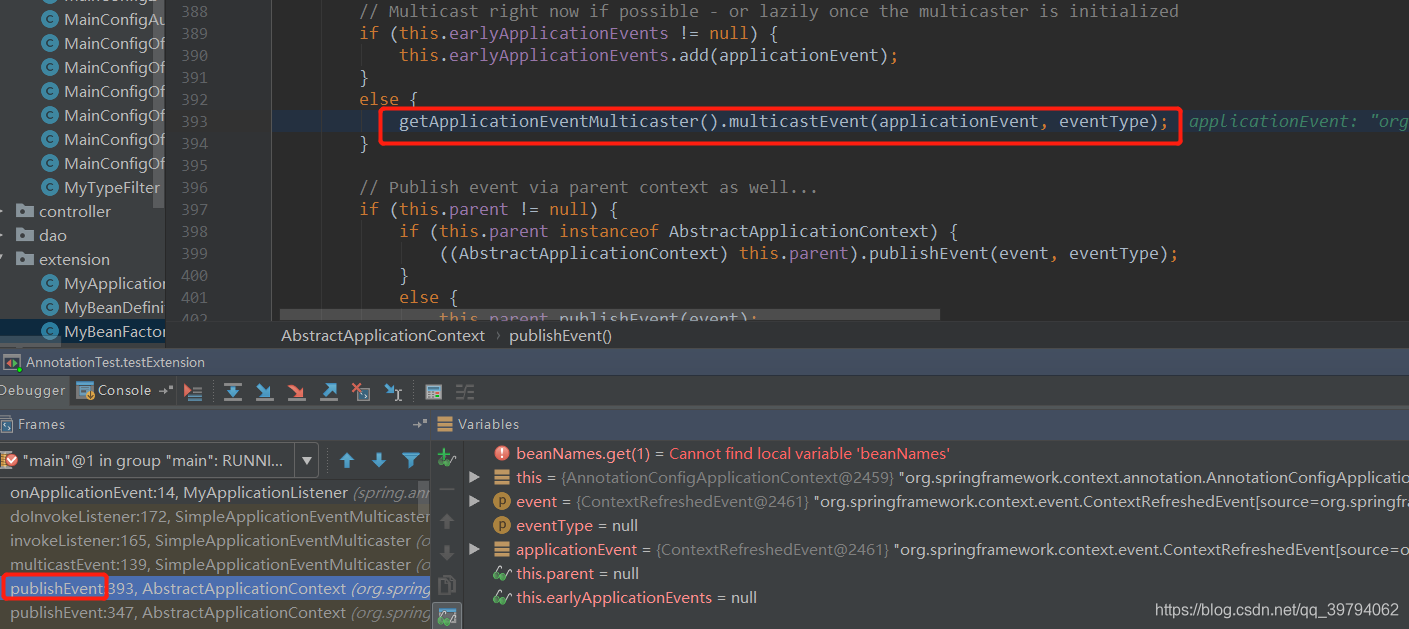Viewport: 1409px width, 629px height.
Task: Click move watch up arrow in Variables
Action: [x=447, y=521]
